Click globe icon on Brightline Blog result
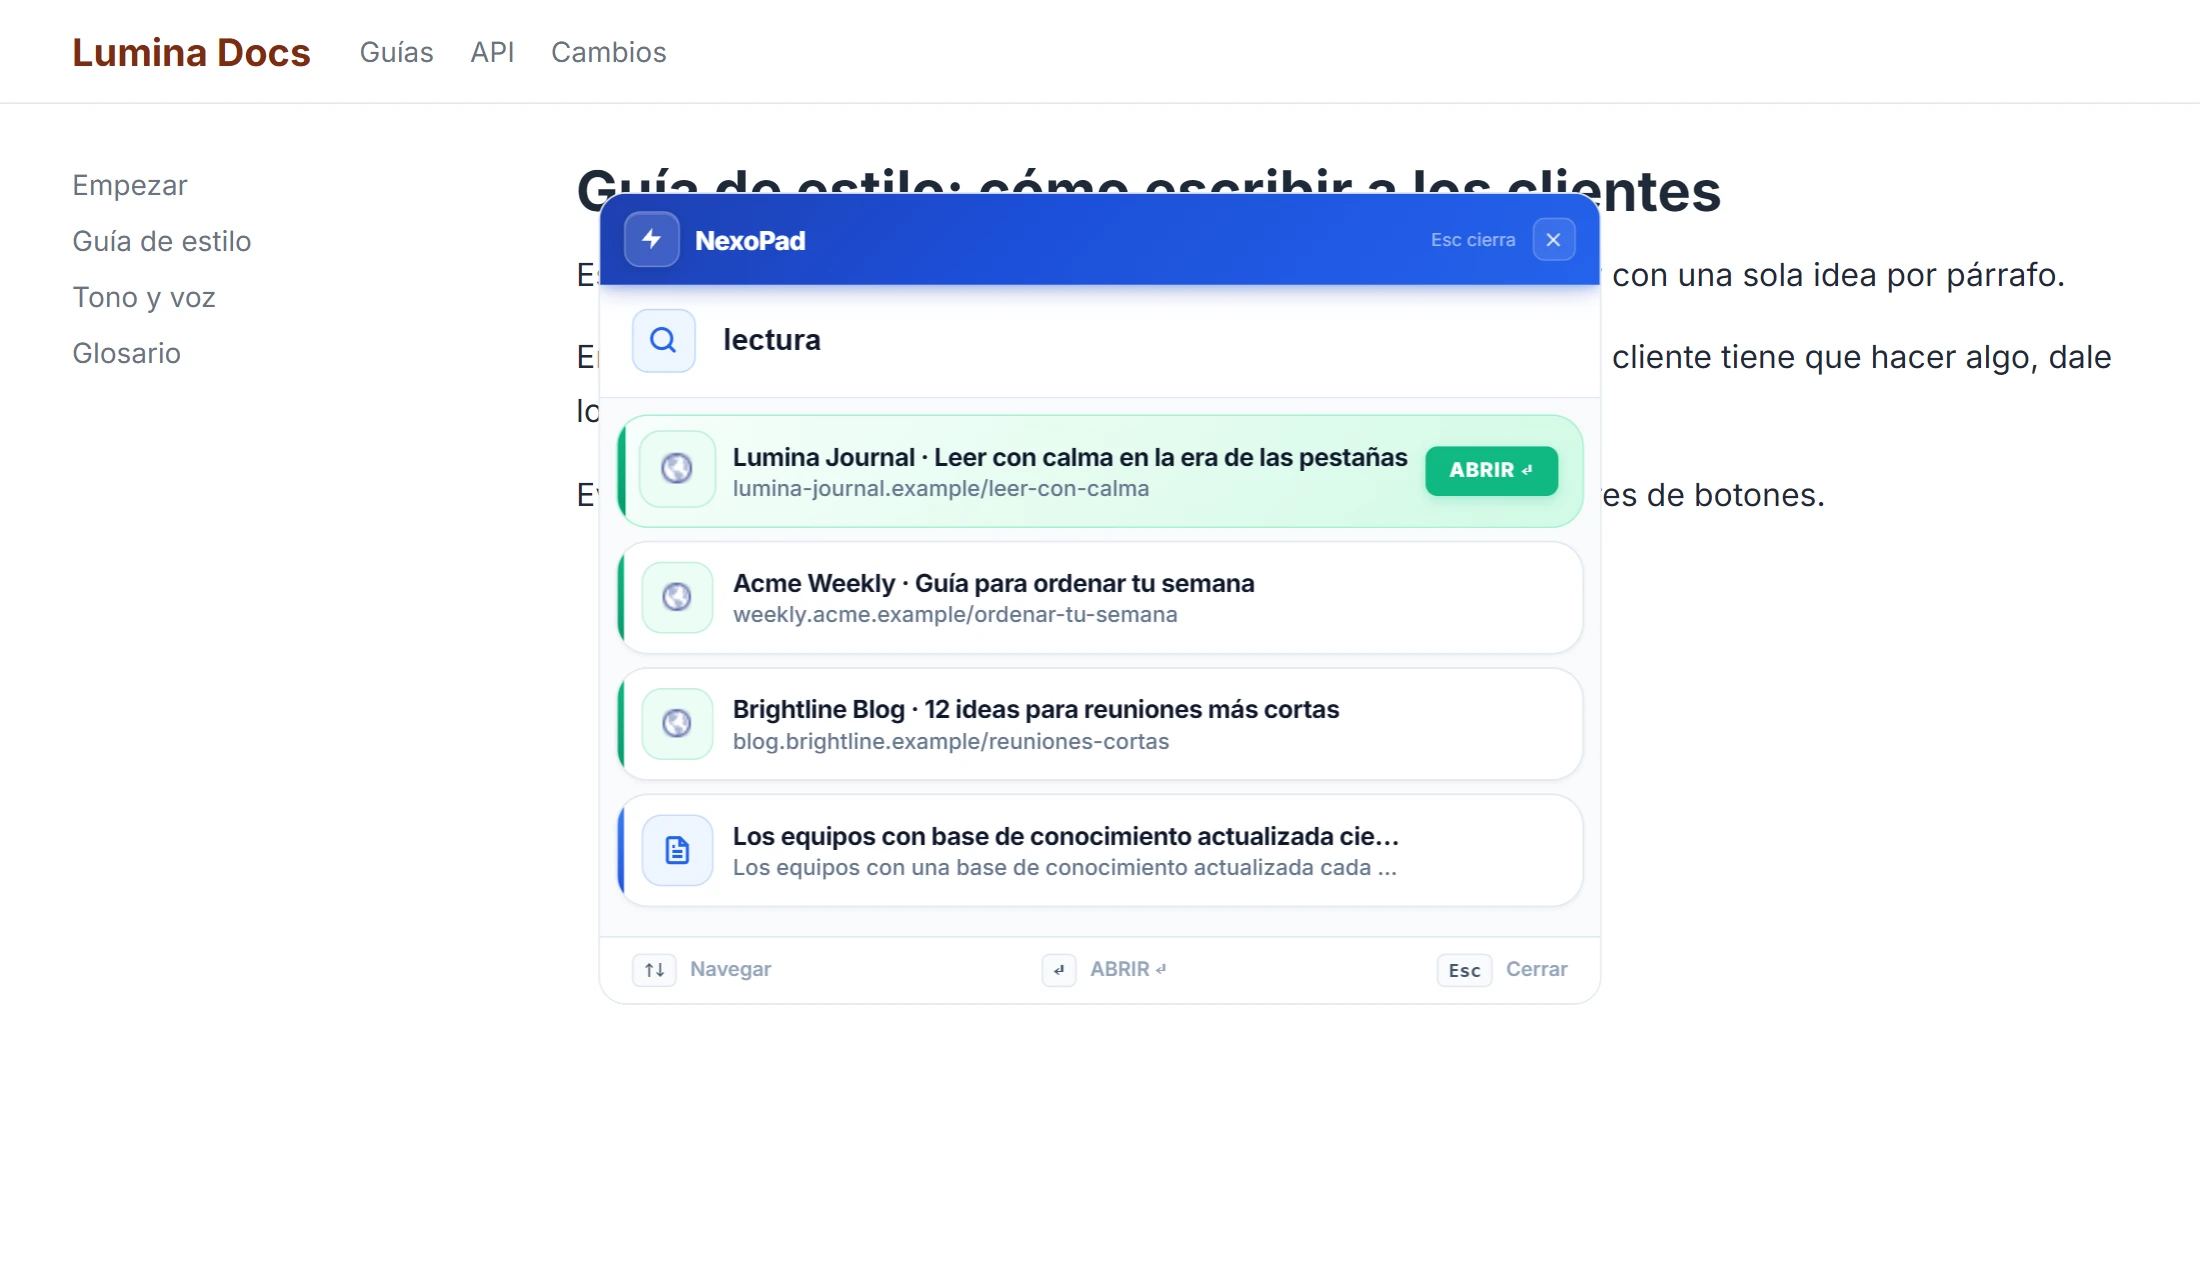The height and width of the screenshot is (1280, 2200). pyautogui.click(x=677, y=723)
